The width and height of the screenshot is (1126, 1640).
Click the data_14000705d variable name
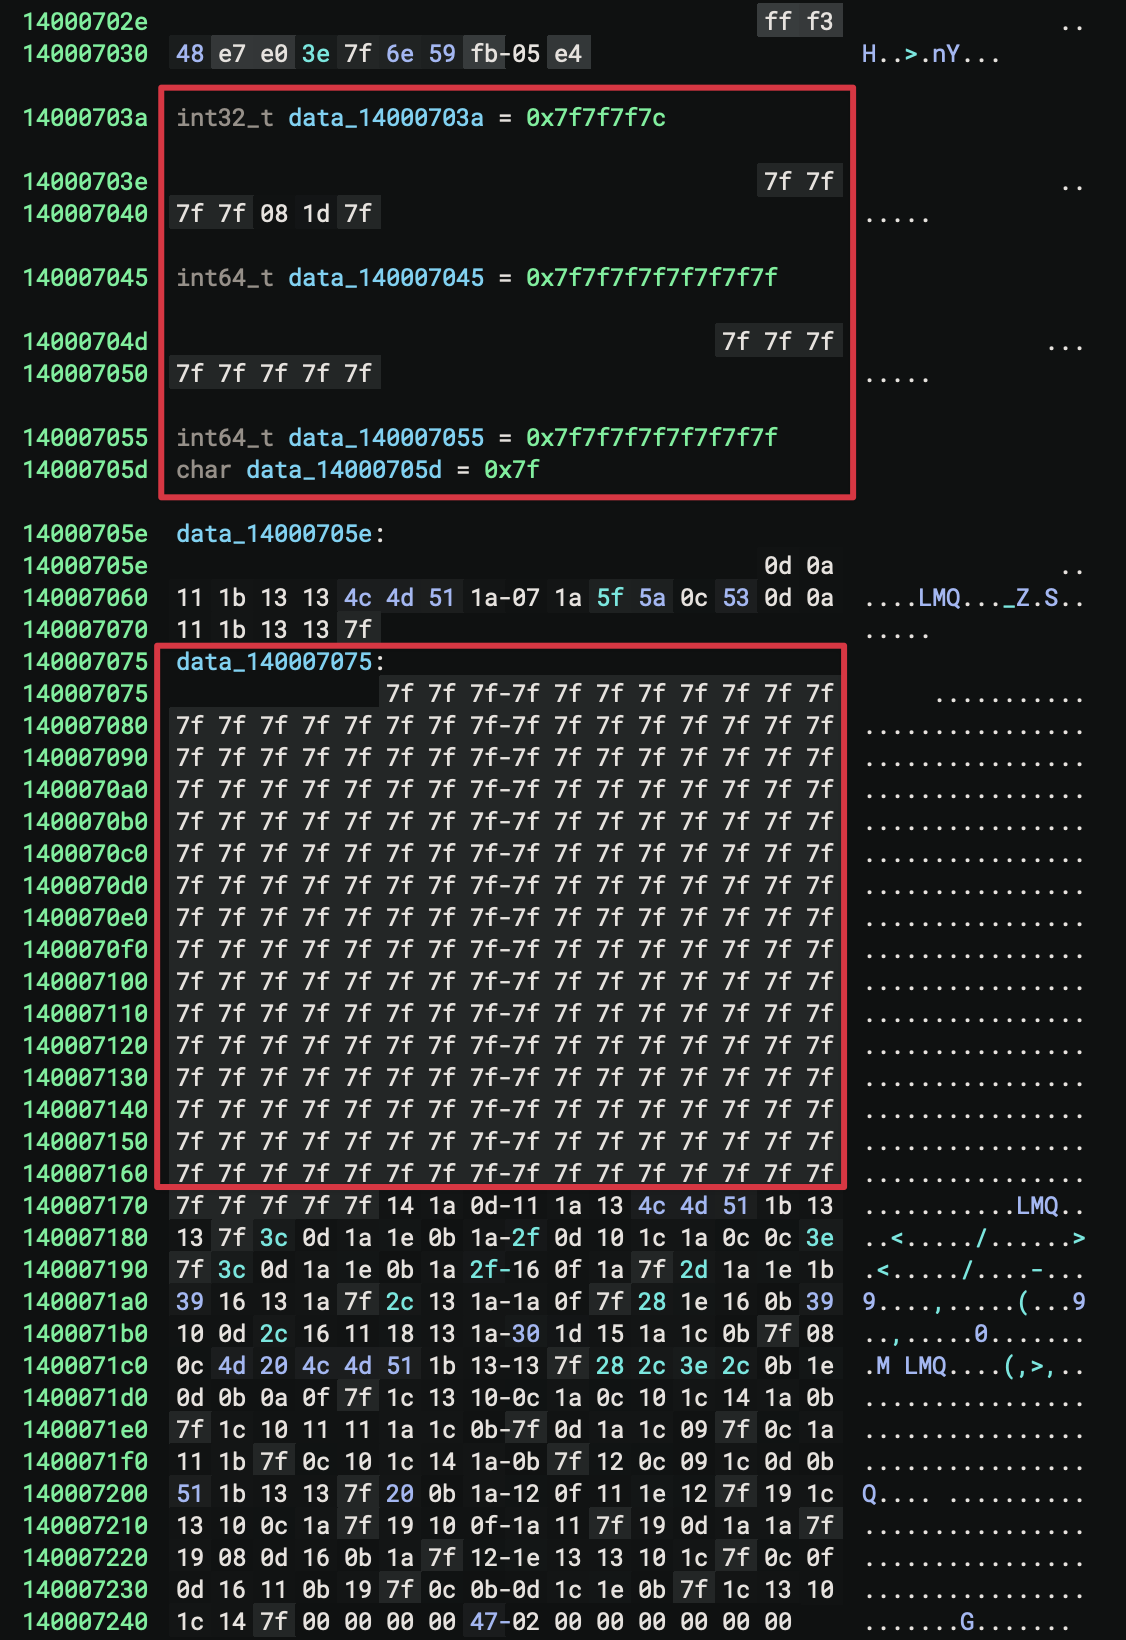click(344, 469)
